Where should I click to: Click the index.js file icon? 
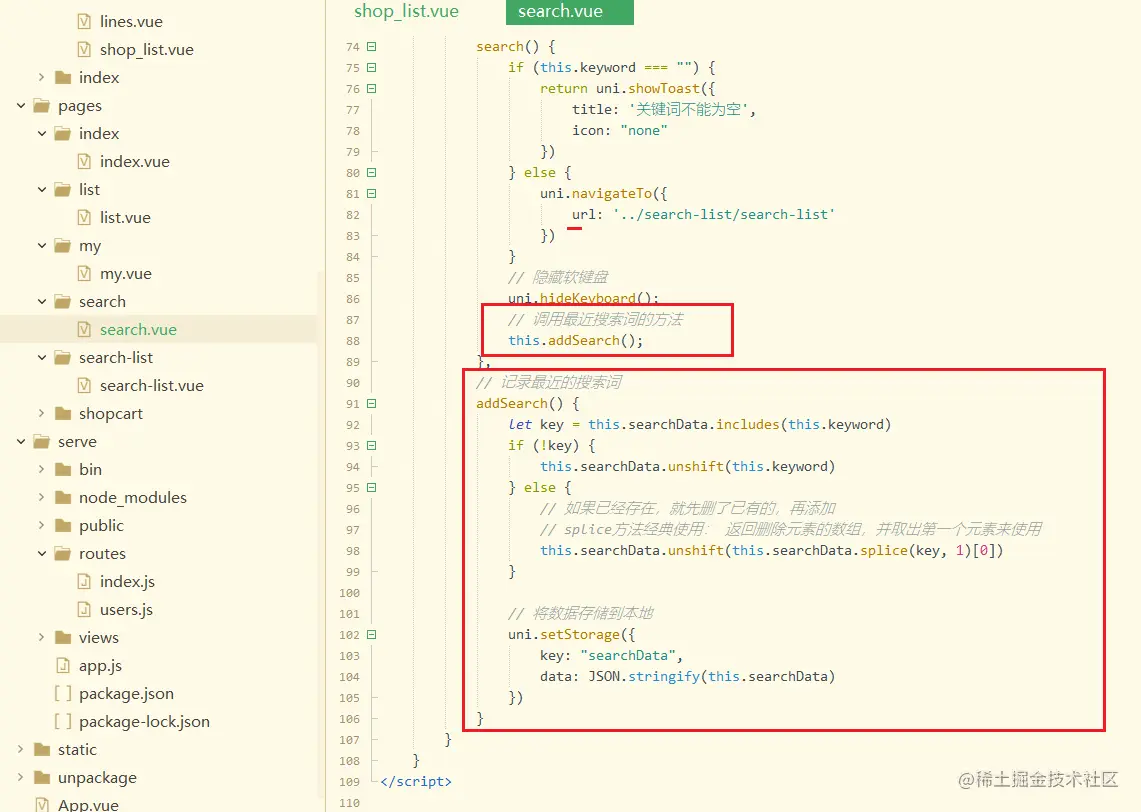pos(84,581)
